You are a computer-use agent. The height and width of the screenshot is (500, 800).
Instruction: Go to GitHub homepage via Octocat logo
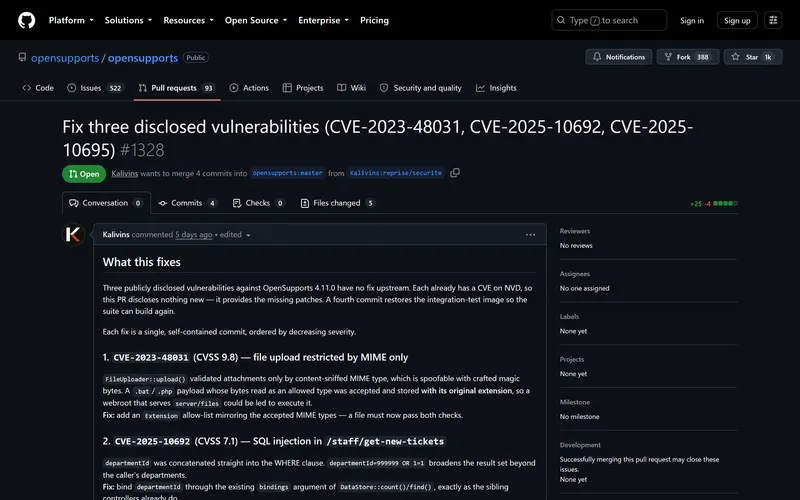point(27,20)
